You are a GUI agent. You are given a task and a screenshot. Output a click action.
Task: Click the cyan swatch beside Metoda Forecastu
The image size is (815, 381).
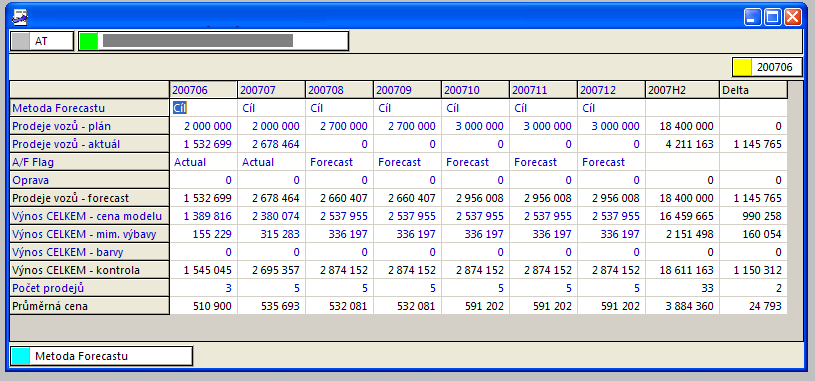(20, 356)
